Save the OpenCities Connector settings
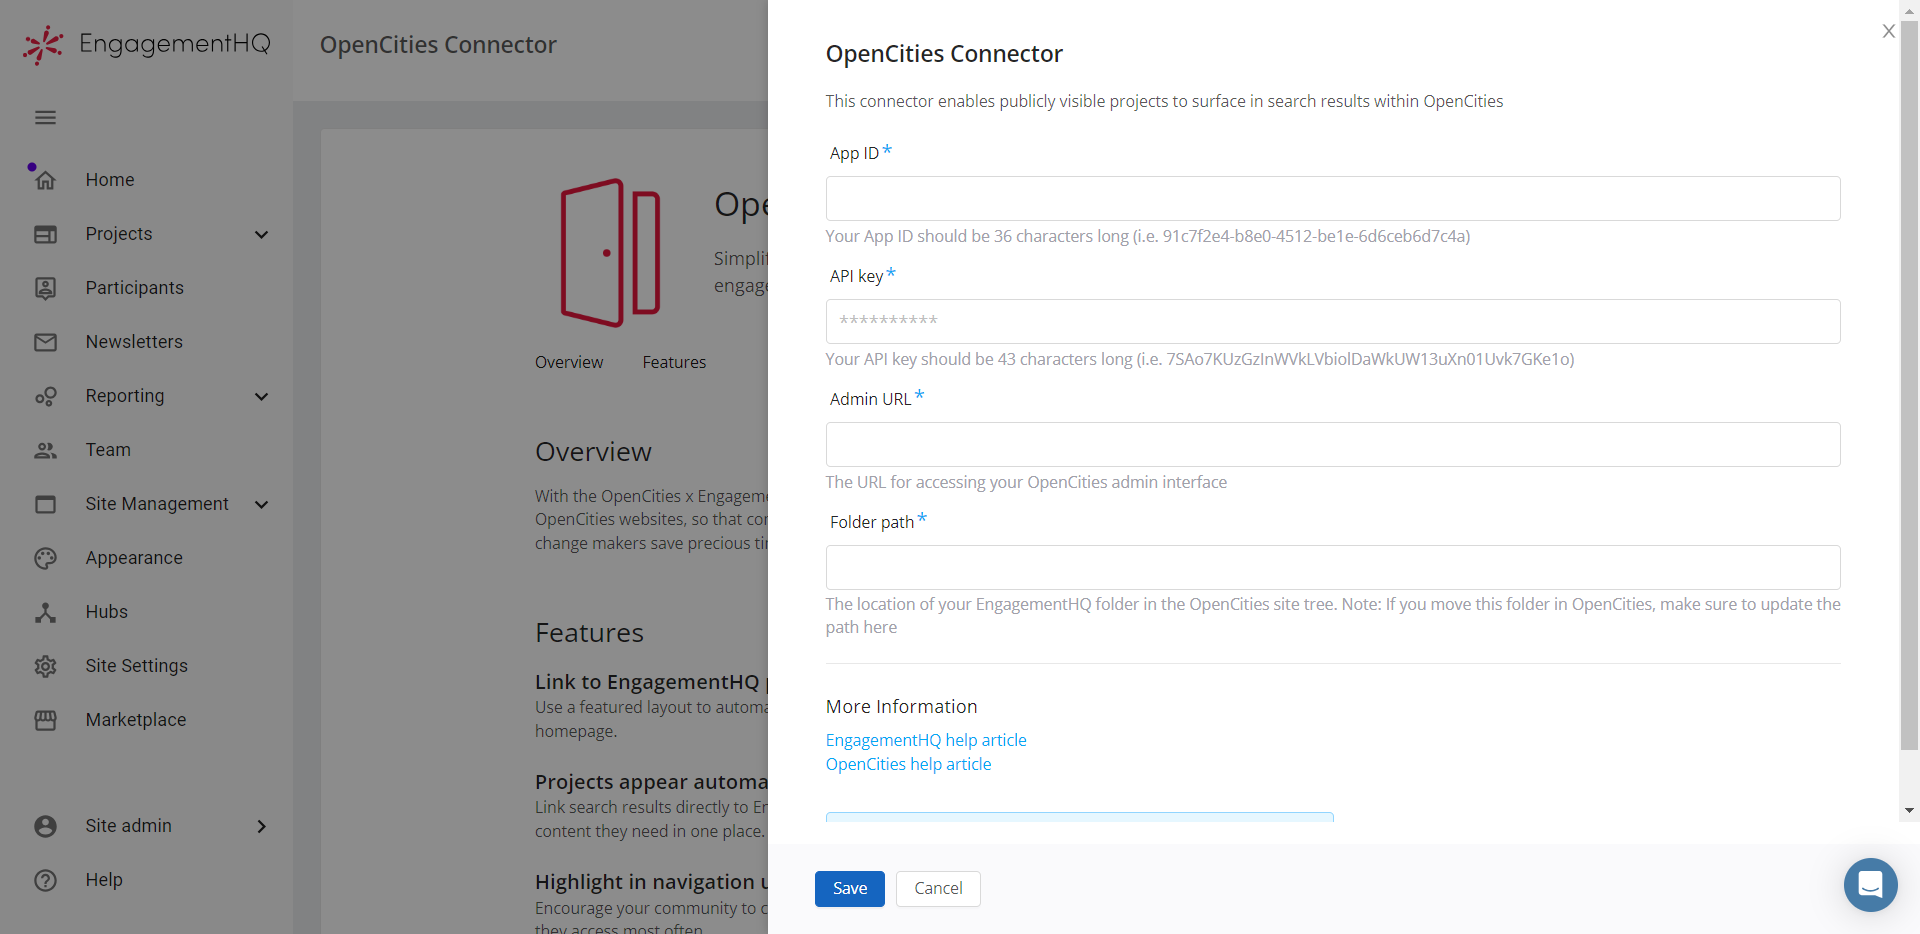Screen dimensions: 1920x934 coord(849,888)
